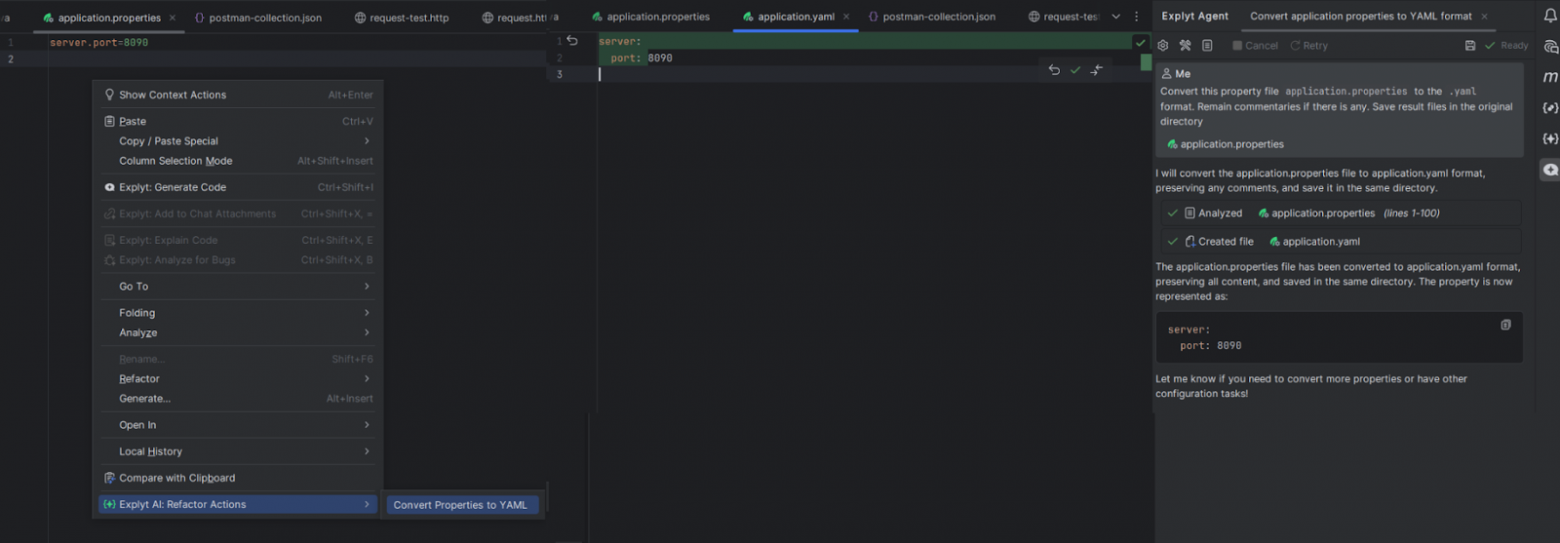Switch to Explyt Agent tab
Image resolution: width=1560 pixels, height=543 pixels.
(x=1195, y=17)
